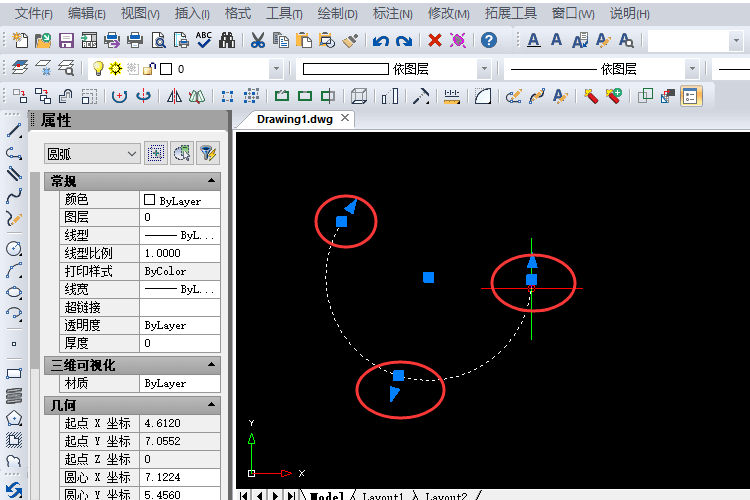The width and height of the screenshot is (750, 500).
Task: Open the color control 依图层 dropdown
Action: click(x=484, y=69)
